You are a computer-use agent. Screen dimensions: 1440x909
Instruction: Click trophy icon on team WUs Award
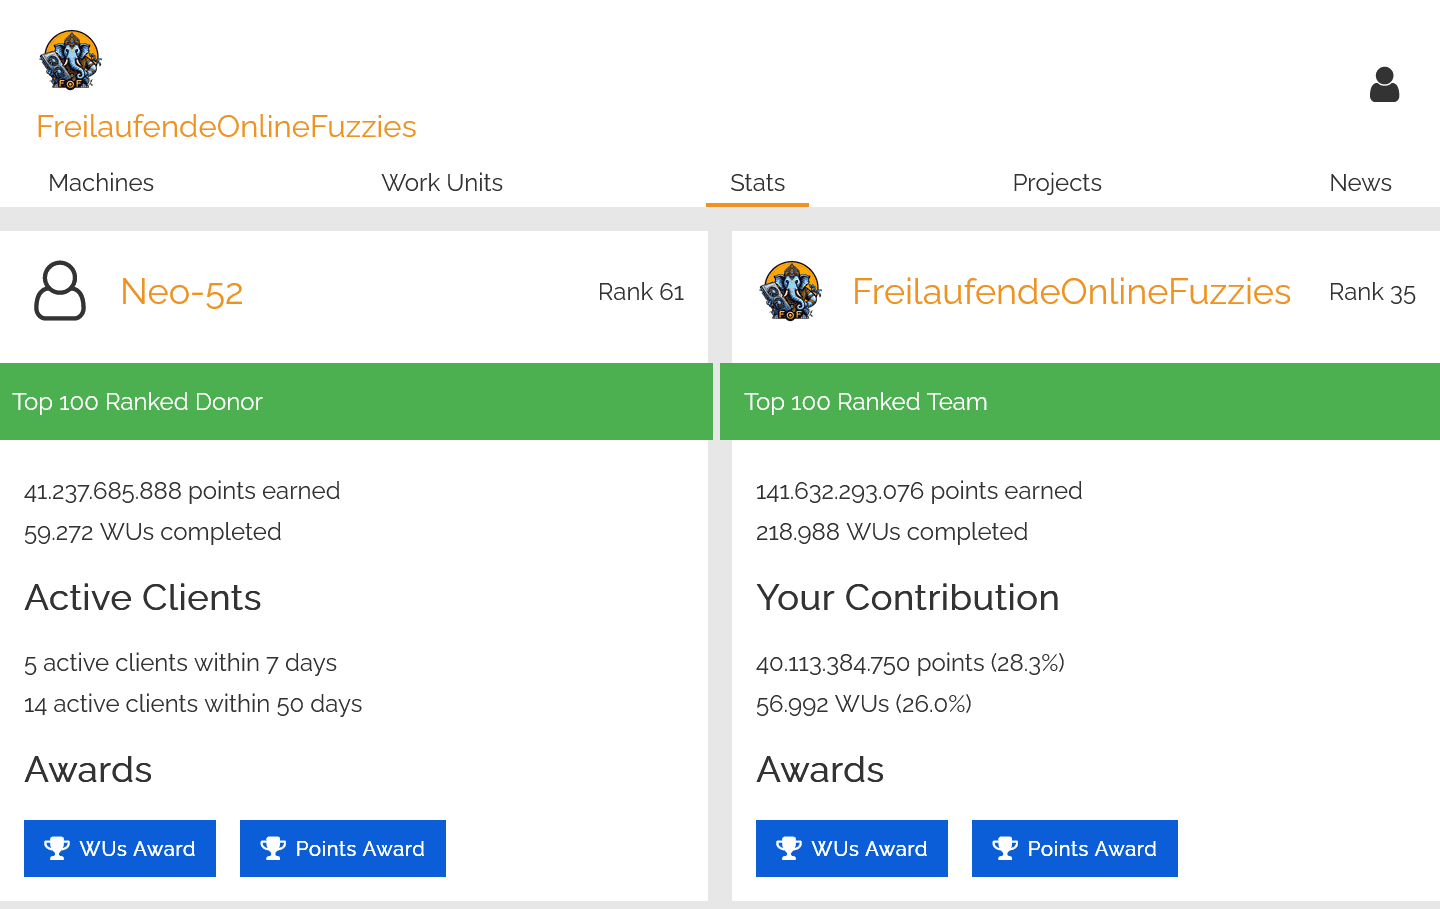(x=789, y=848)
